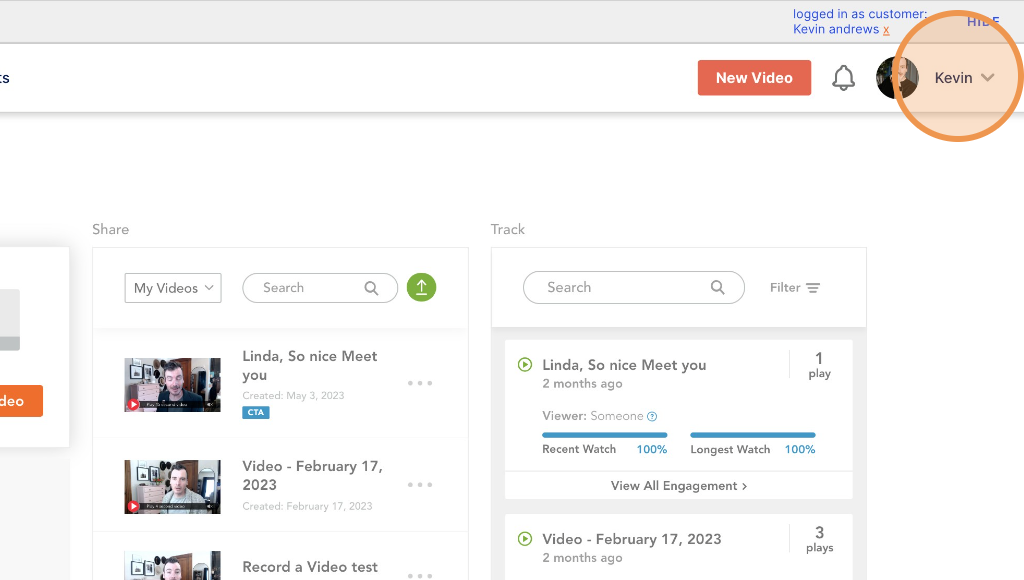Focus the Track panel search field
The image size is (1024, 580).
[633, 287]
